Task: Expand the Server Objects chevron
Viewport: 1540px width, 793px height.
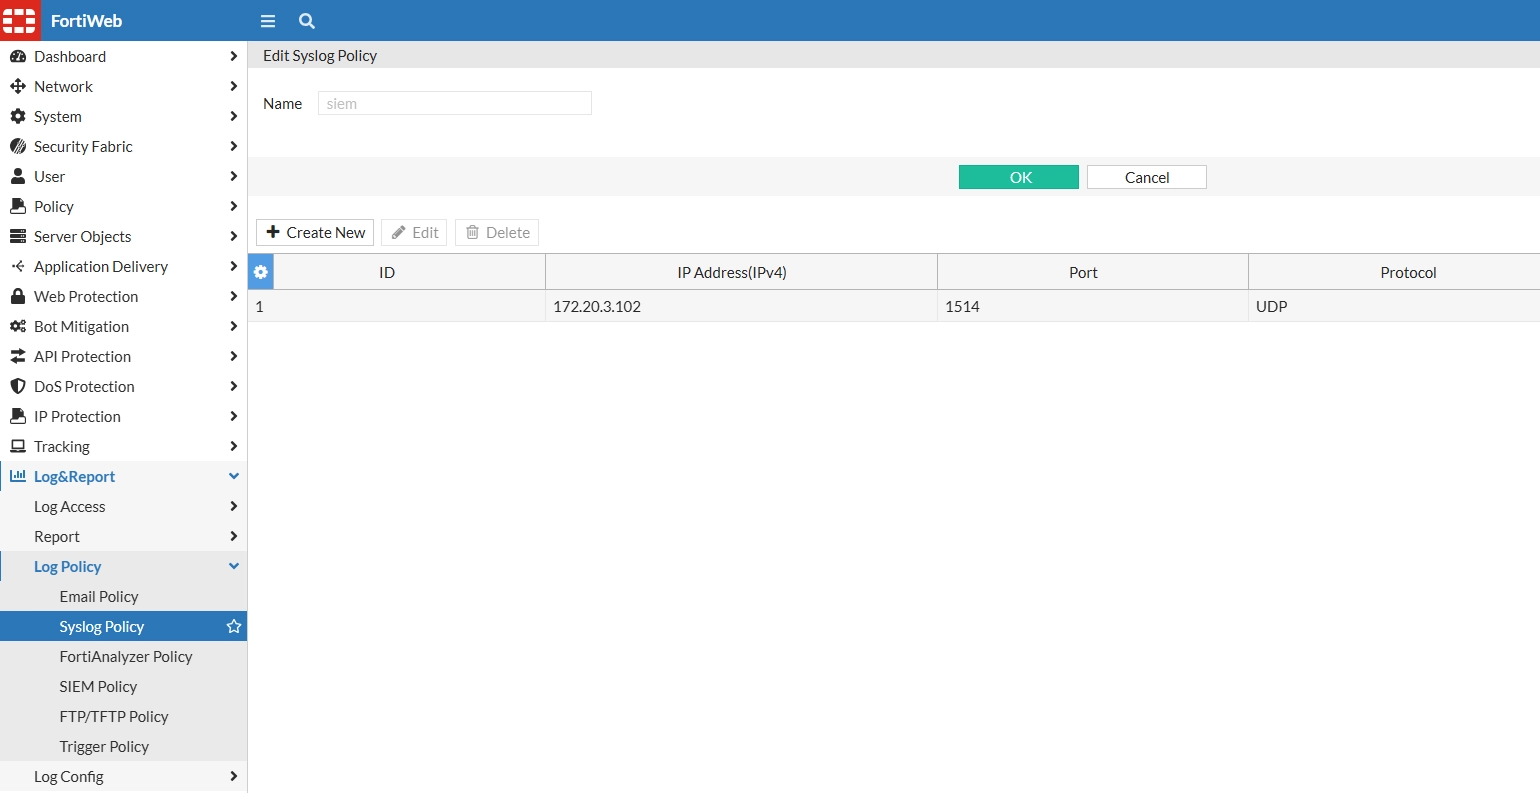Action: tap(233, 237)
